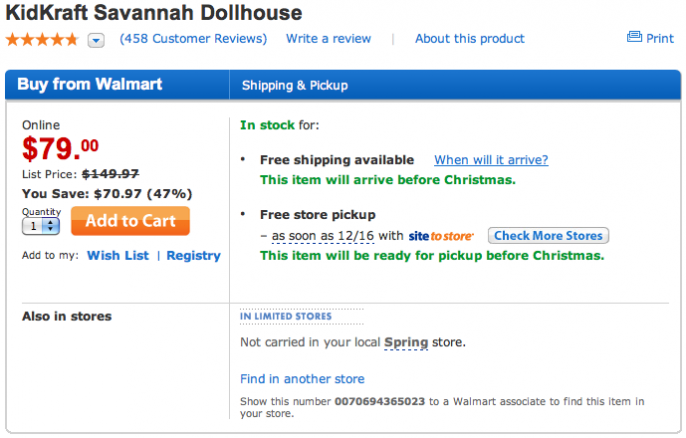Open the 458 Customer Reviews link
Screen dimensions: 686x438
point(193,39)
